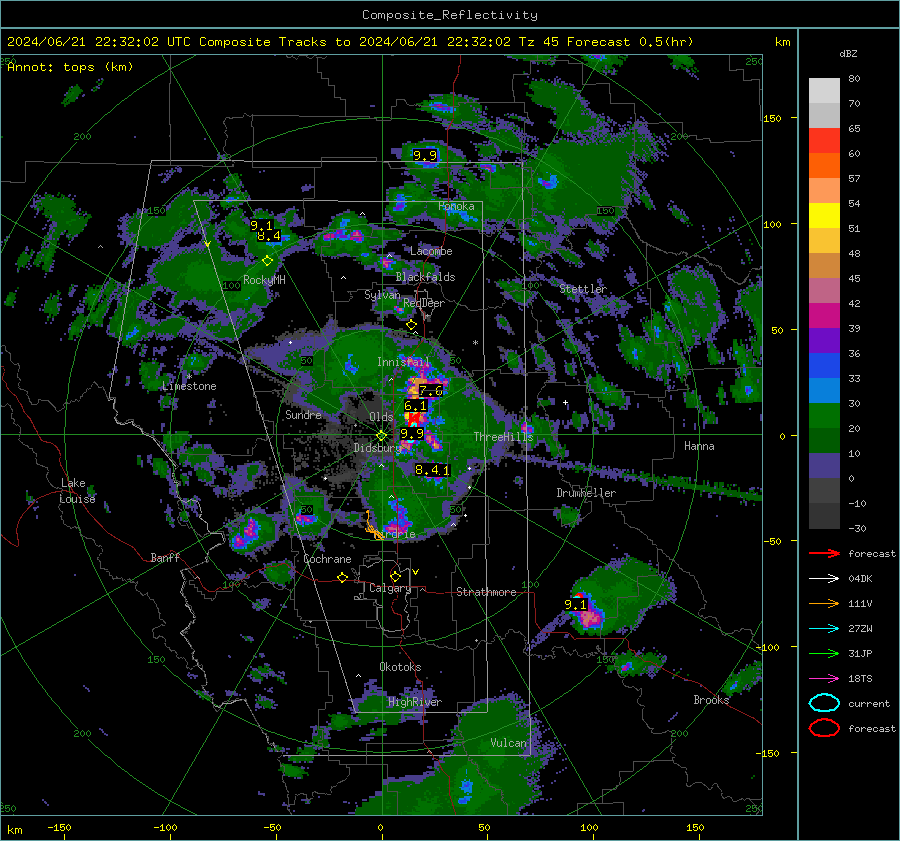Image resolution: width=900 pixels, height=841 pixels.
Task: Click the Sylvan label
Action: click(x=382, y=295)
